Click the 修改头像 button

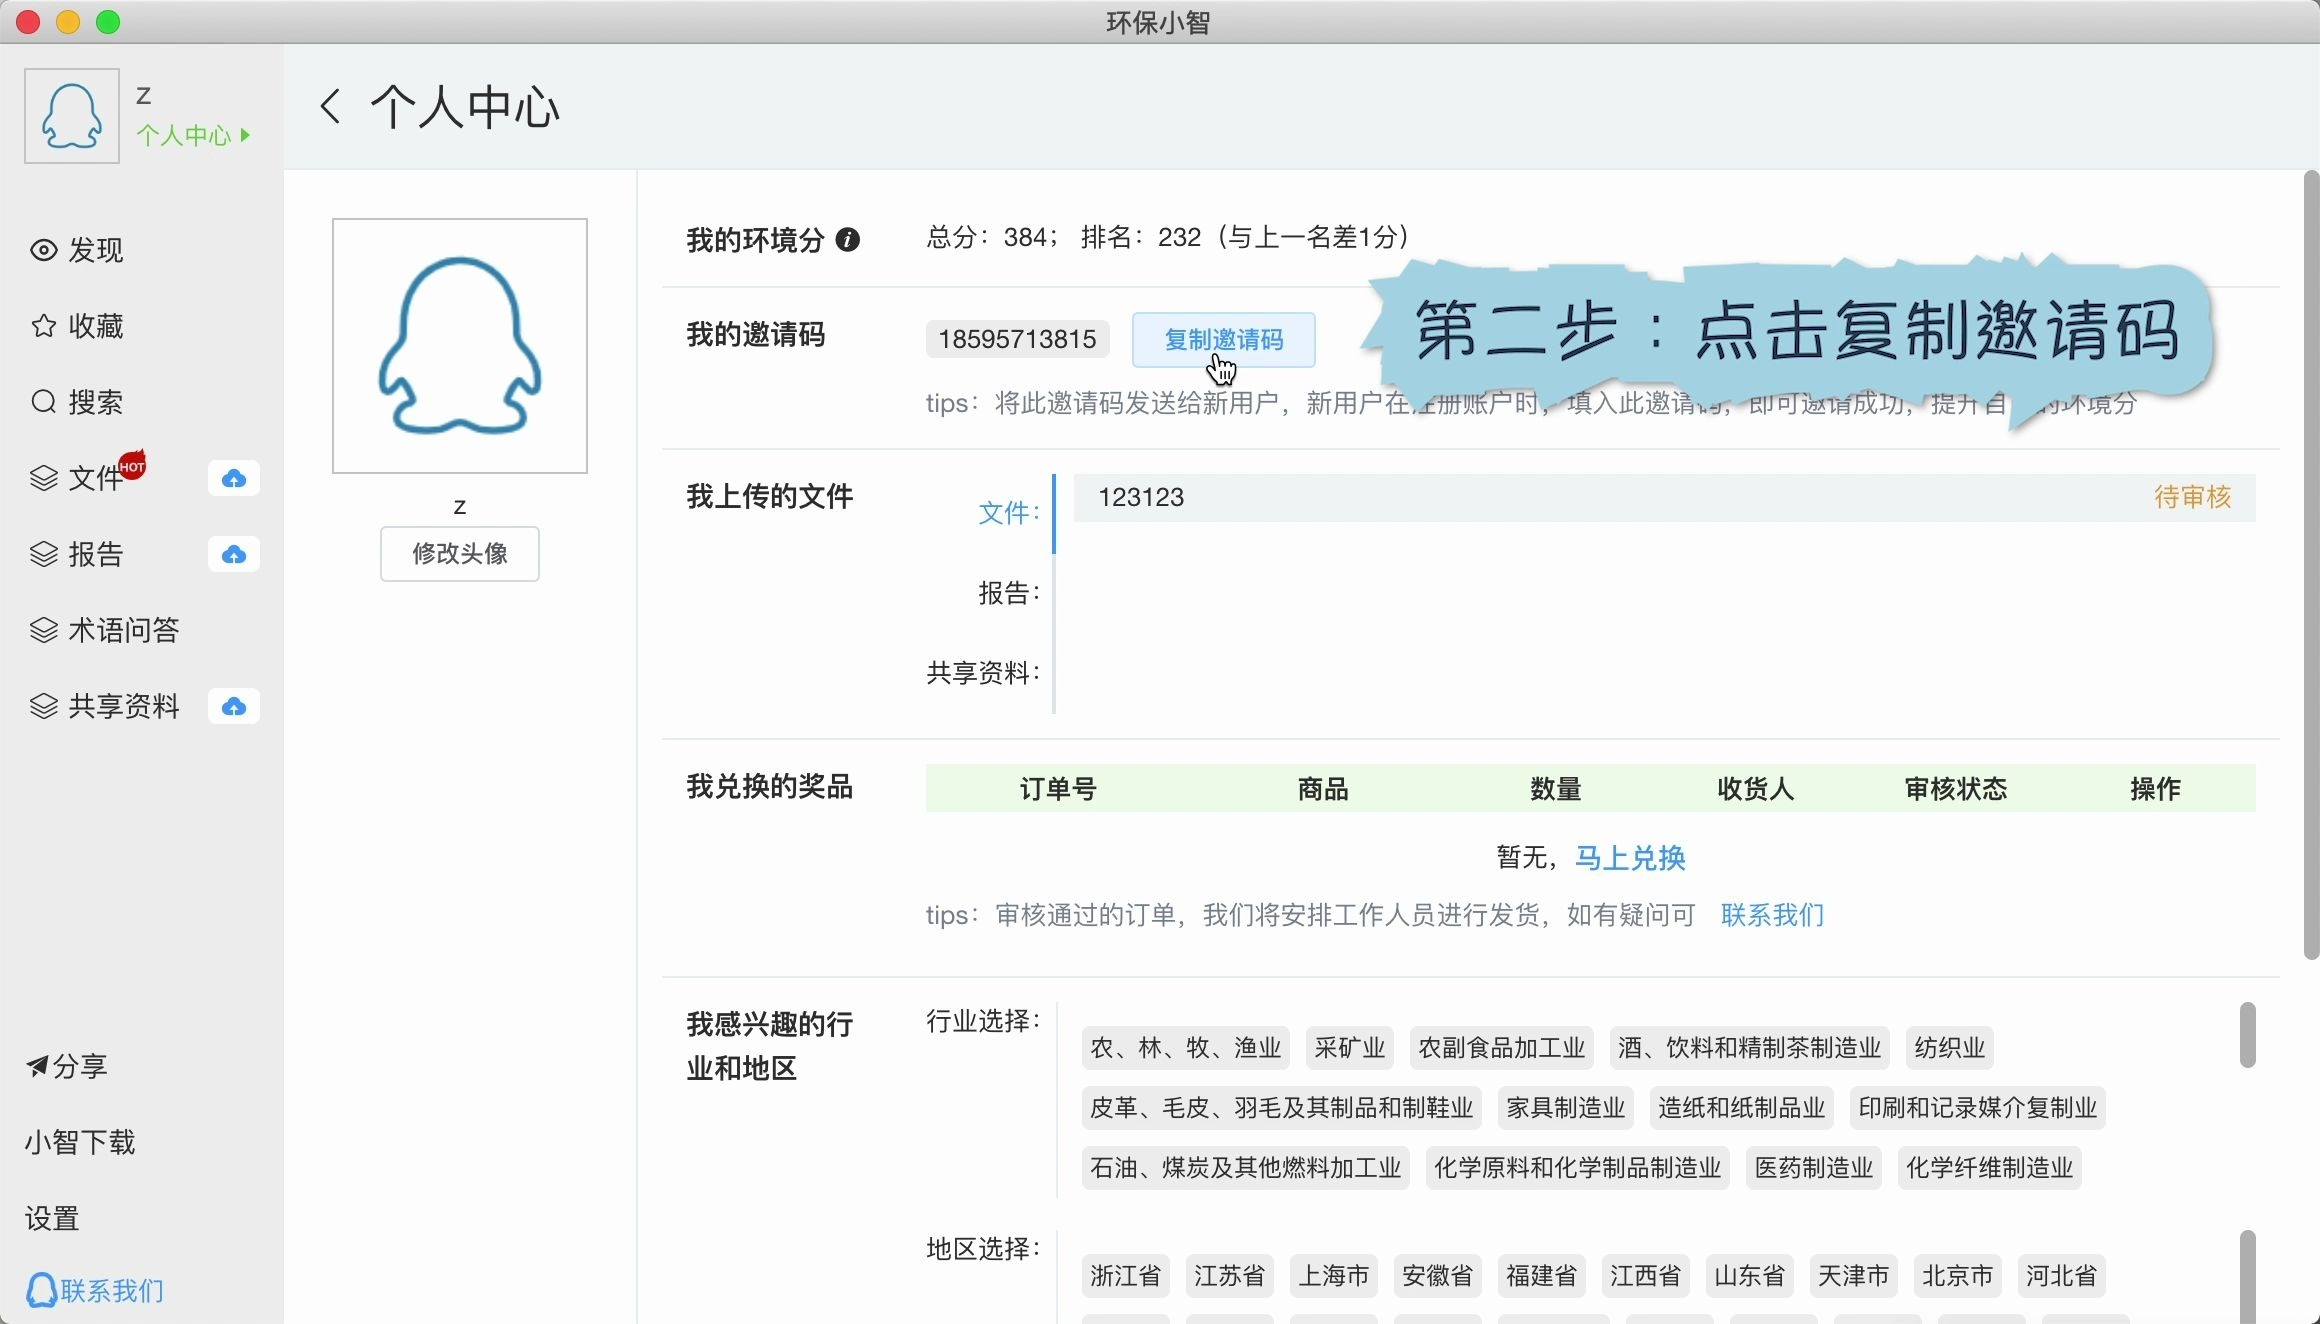[x=460, y=554]
